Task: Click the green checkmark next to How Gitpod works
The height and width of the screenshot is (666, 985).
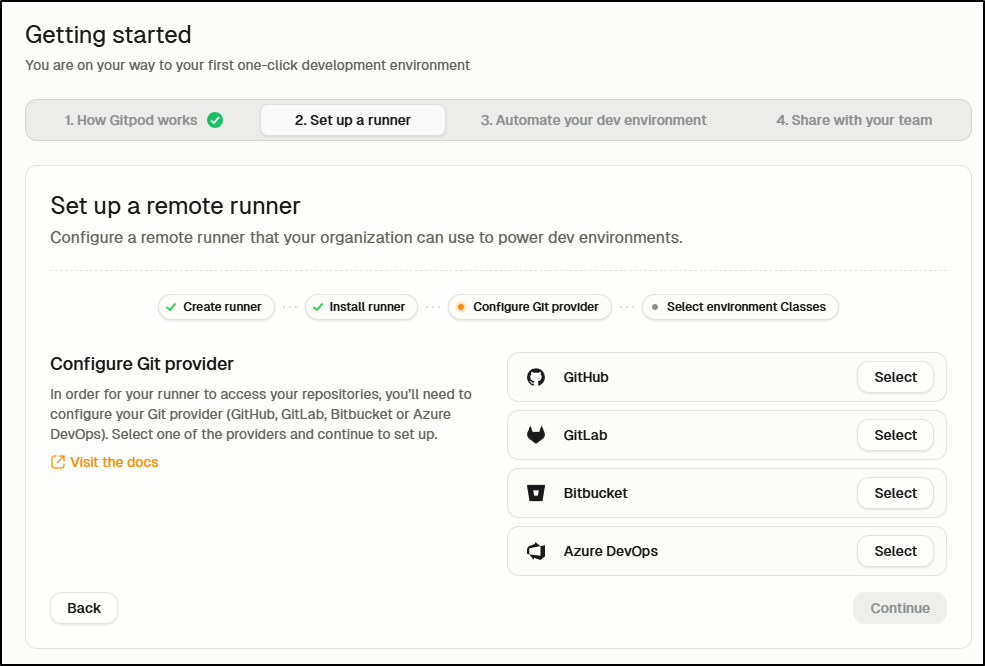Action: point(215,120)
